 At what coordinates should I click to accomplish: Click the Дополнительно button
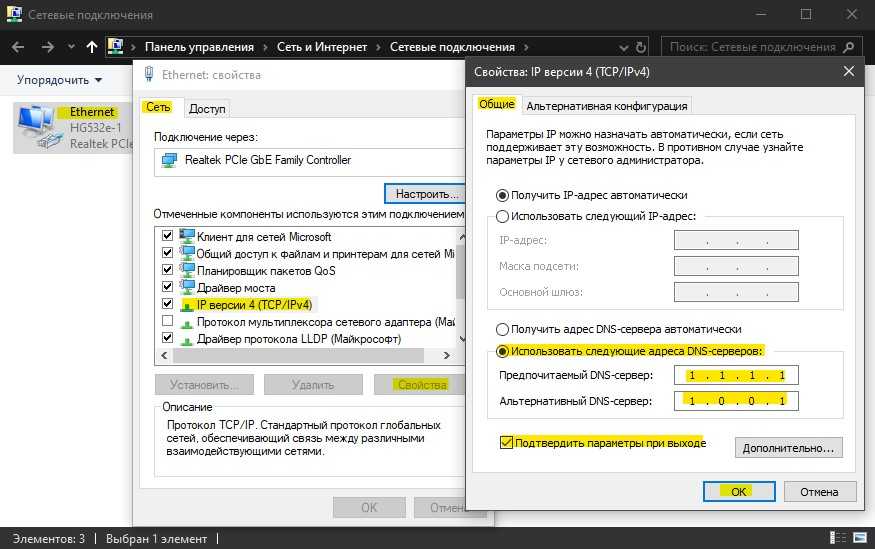click(788, 448)
